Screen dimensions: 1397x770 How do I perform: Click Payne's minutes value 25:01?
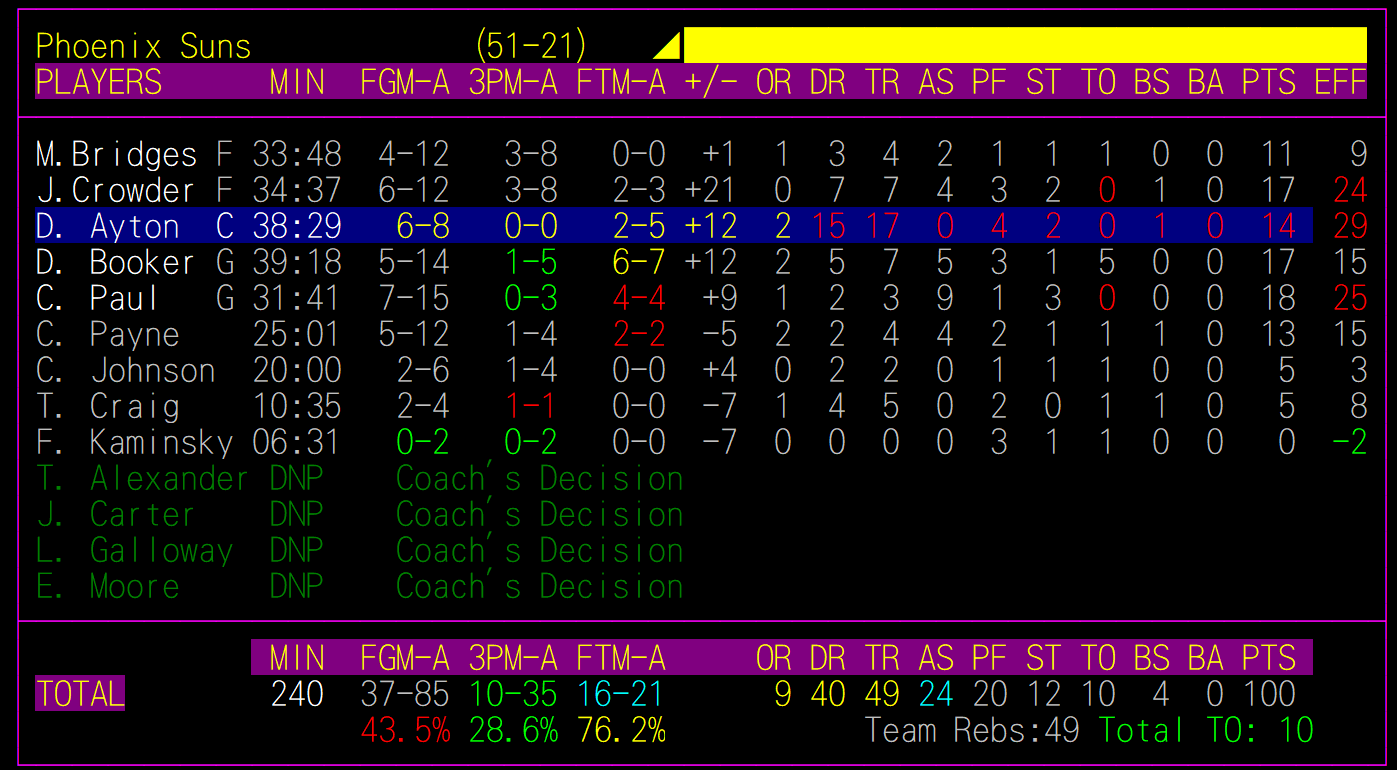(x=297, y=334)
